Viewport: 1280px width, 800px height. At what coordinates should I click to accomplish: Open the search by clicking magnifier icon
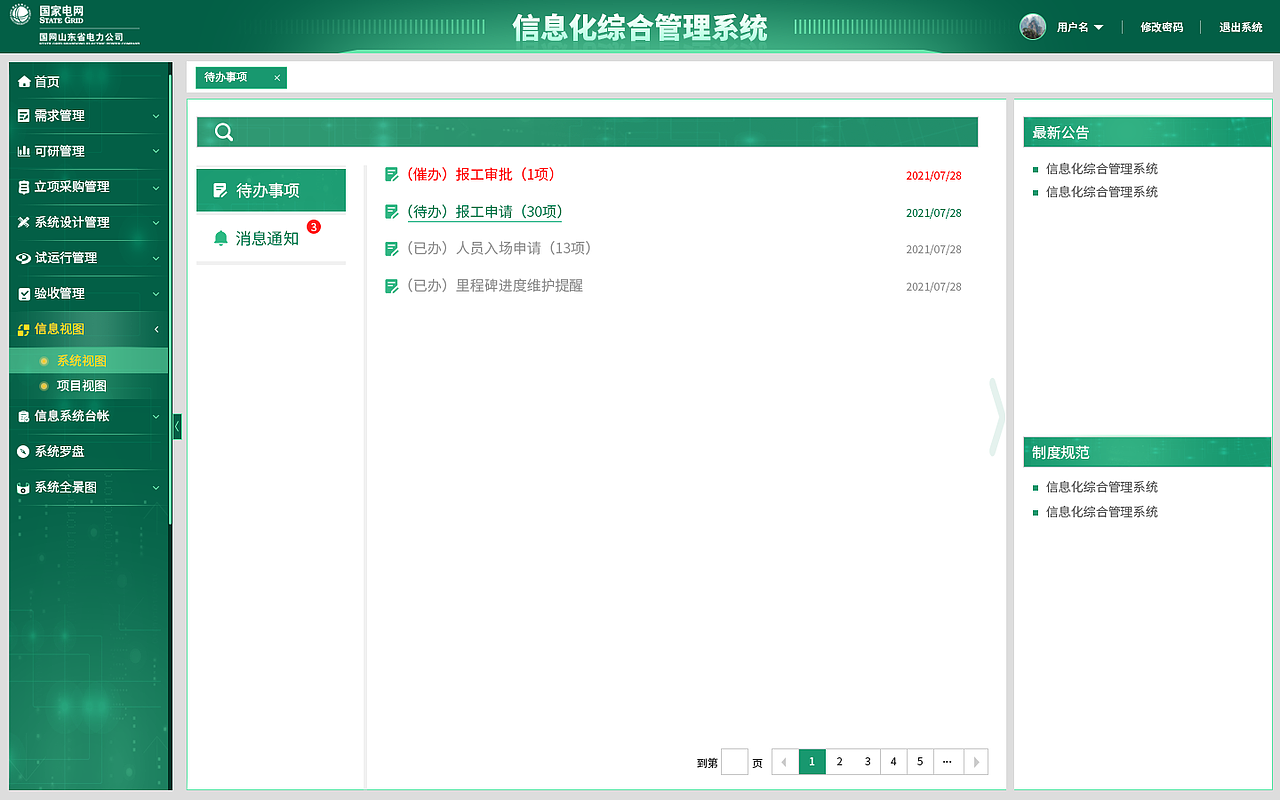[223, 131]
